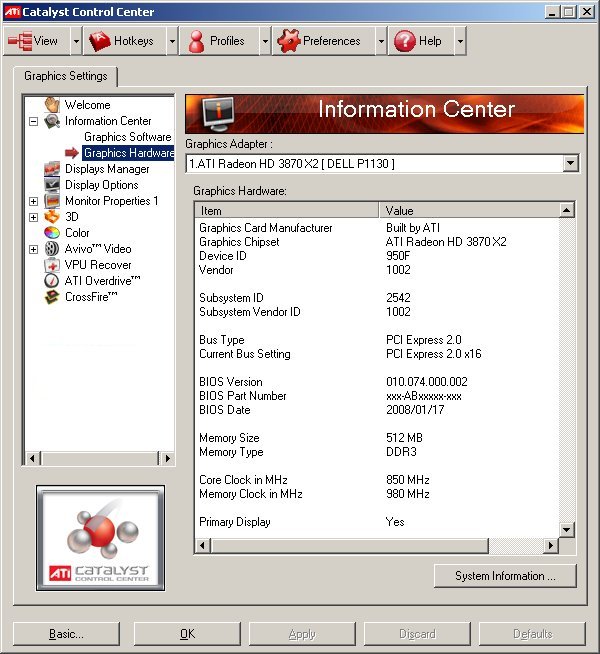This screenshot has width=600, height=654.
Task: Click hardware list scroll down arrow
Action: (566, 530)
